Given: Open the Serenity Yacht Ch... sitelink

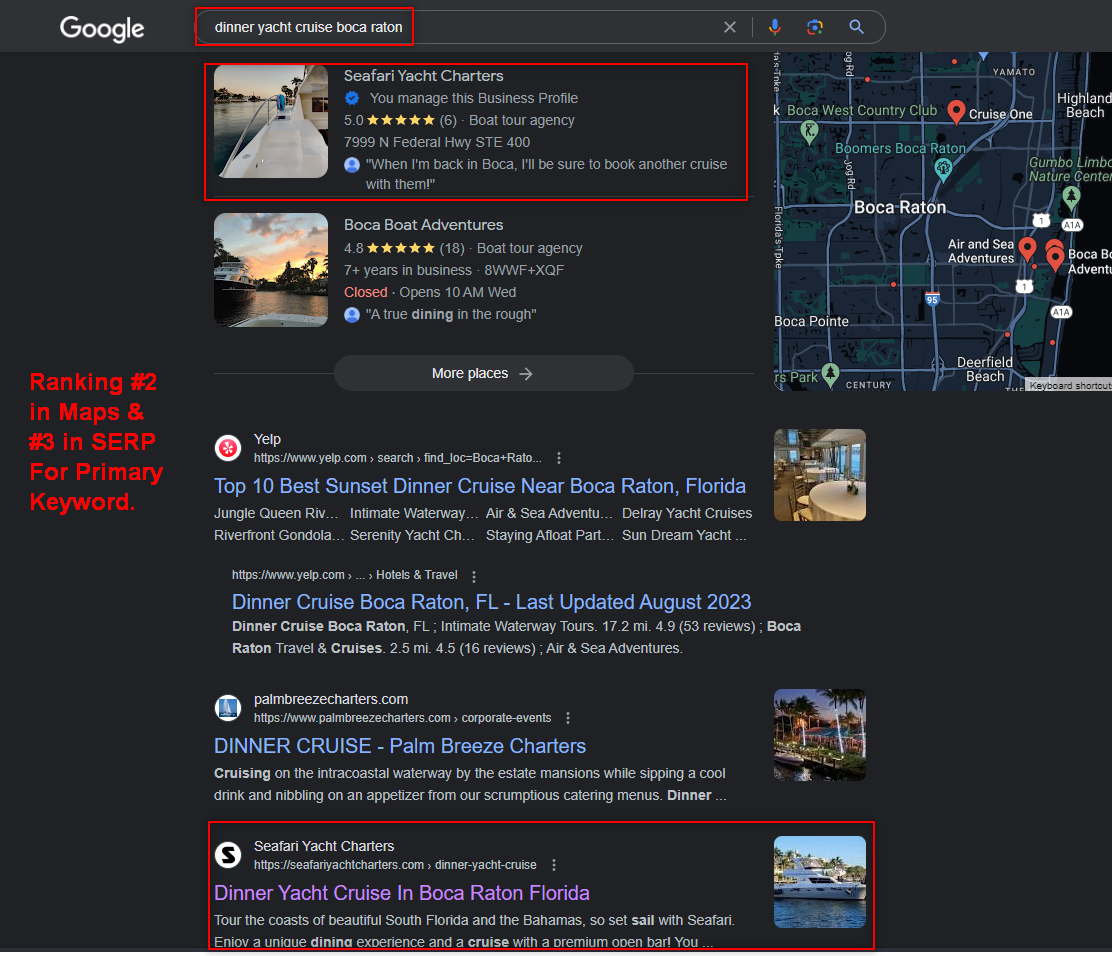Looking at the screenshot, I should [x=412, y=535].
